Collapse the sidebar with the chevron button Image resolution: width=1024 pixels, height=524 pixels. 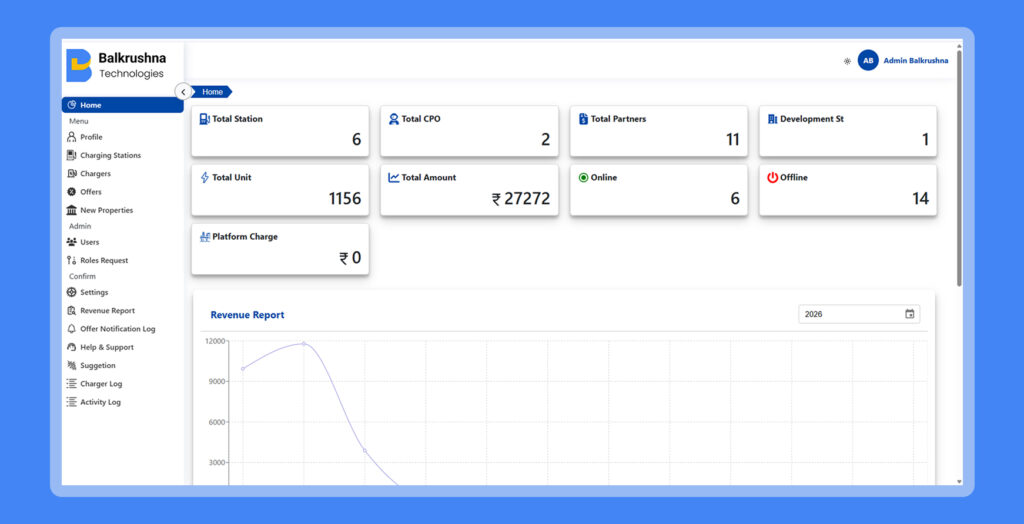[184, 92]
